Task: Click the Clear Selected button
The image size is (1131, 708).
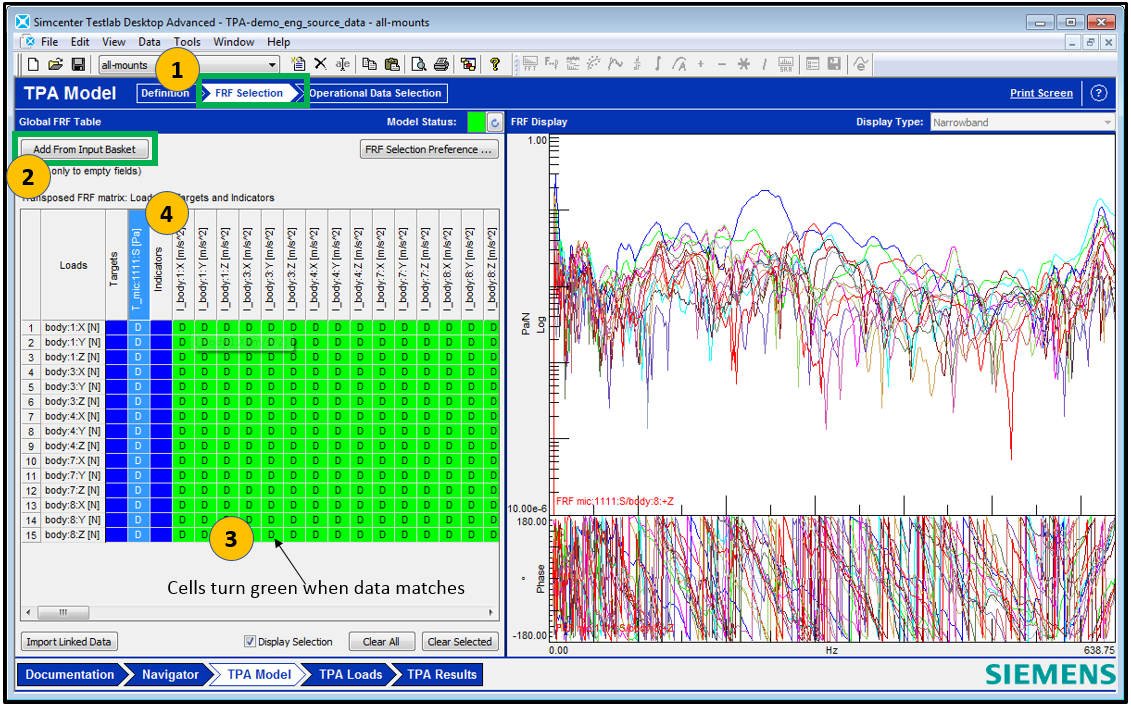Action: click(459, 642)
